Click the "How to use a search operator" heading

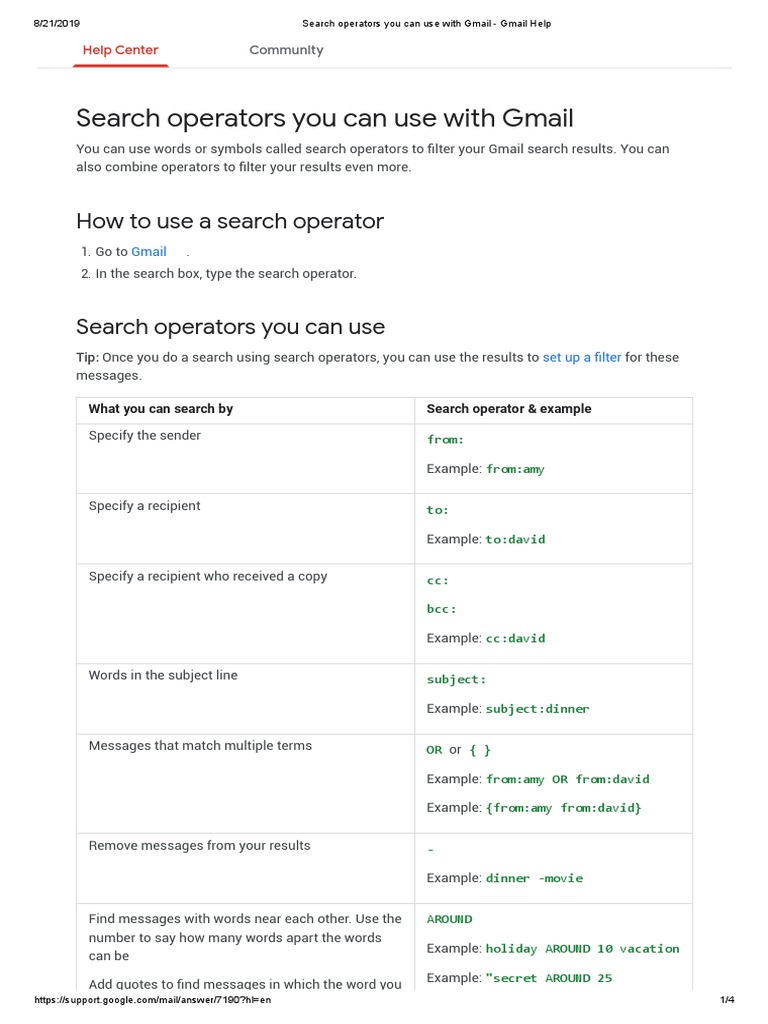point(230,221)
